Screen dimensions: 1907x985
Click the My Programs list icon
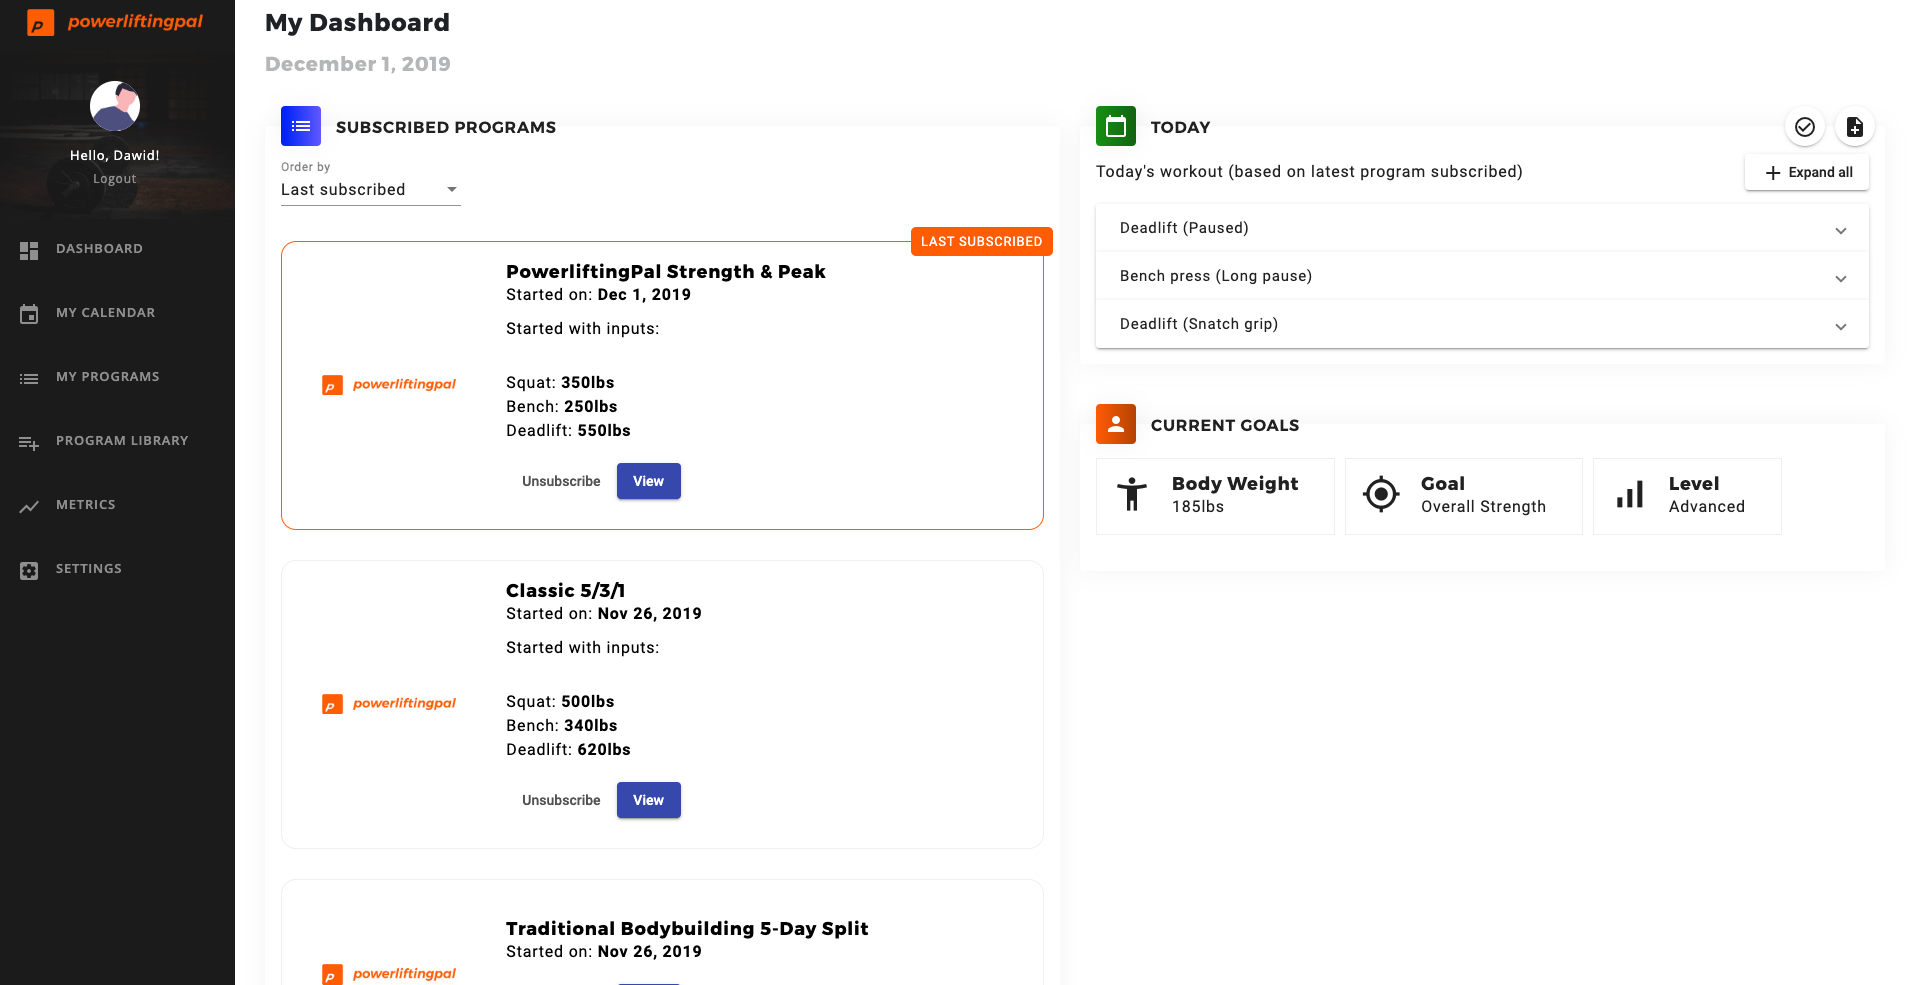click(29, 378)
